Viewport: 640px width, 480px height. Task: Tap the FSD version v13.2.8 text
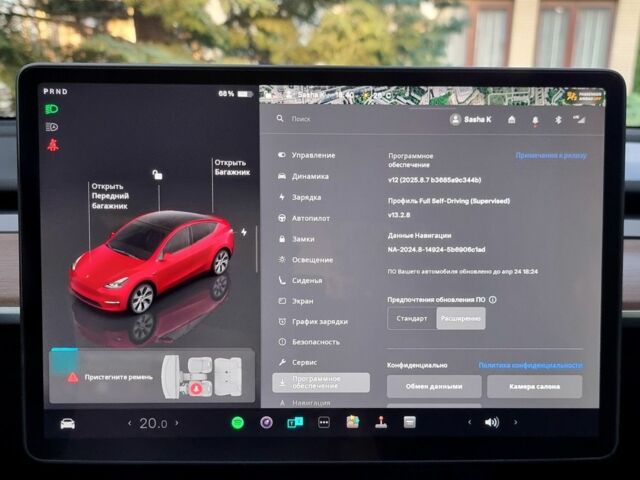pos(399,215)
